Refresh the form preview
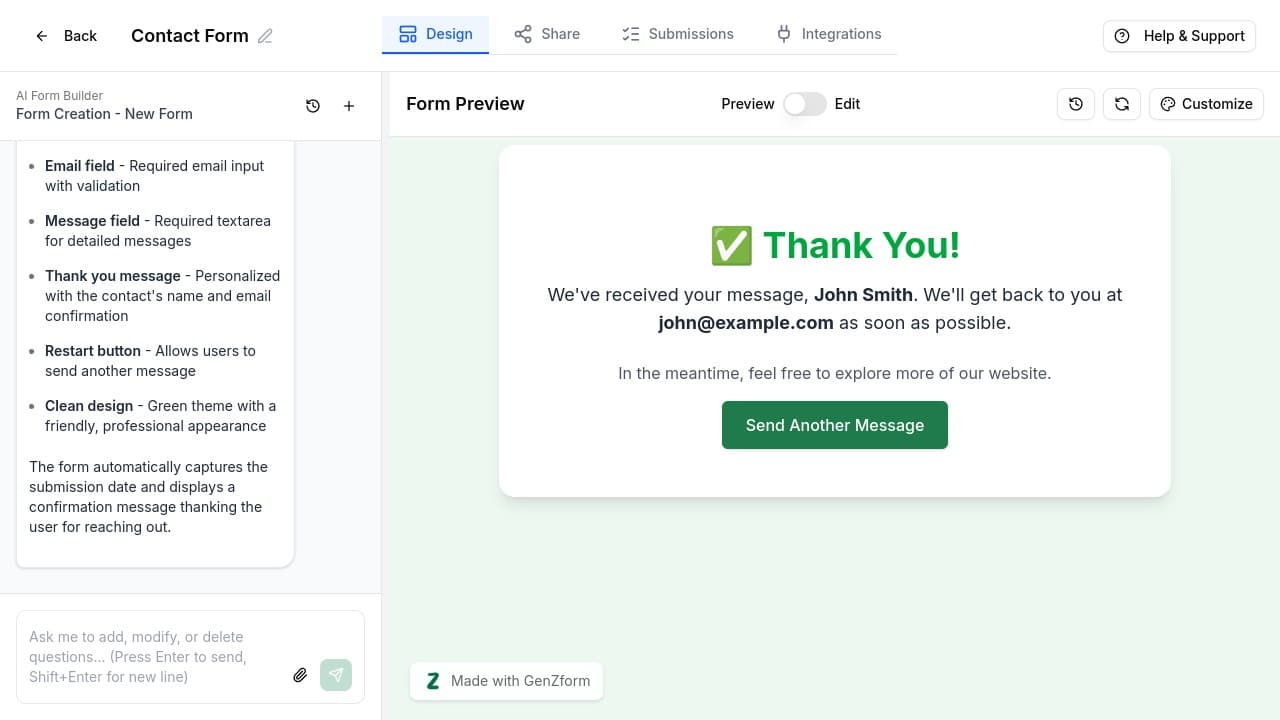The width and height of the screenshot is (1280, 720). tap(1122, 103)
